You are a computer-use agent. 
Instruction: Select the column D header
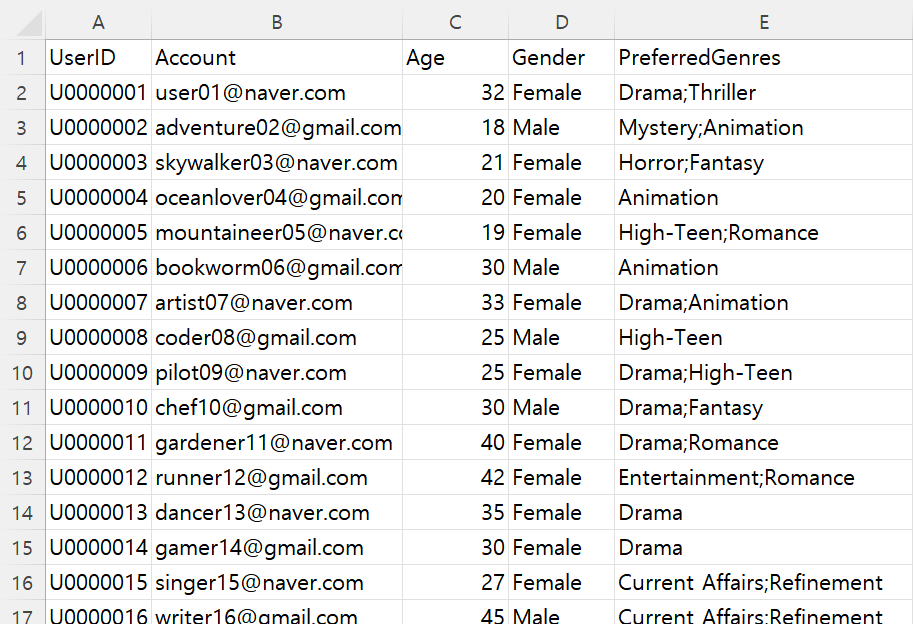point(561,22)
